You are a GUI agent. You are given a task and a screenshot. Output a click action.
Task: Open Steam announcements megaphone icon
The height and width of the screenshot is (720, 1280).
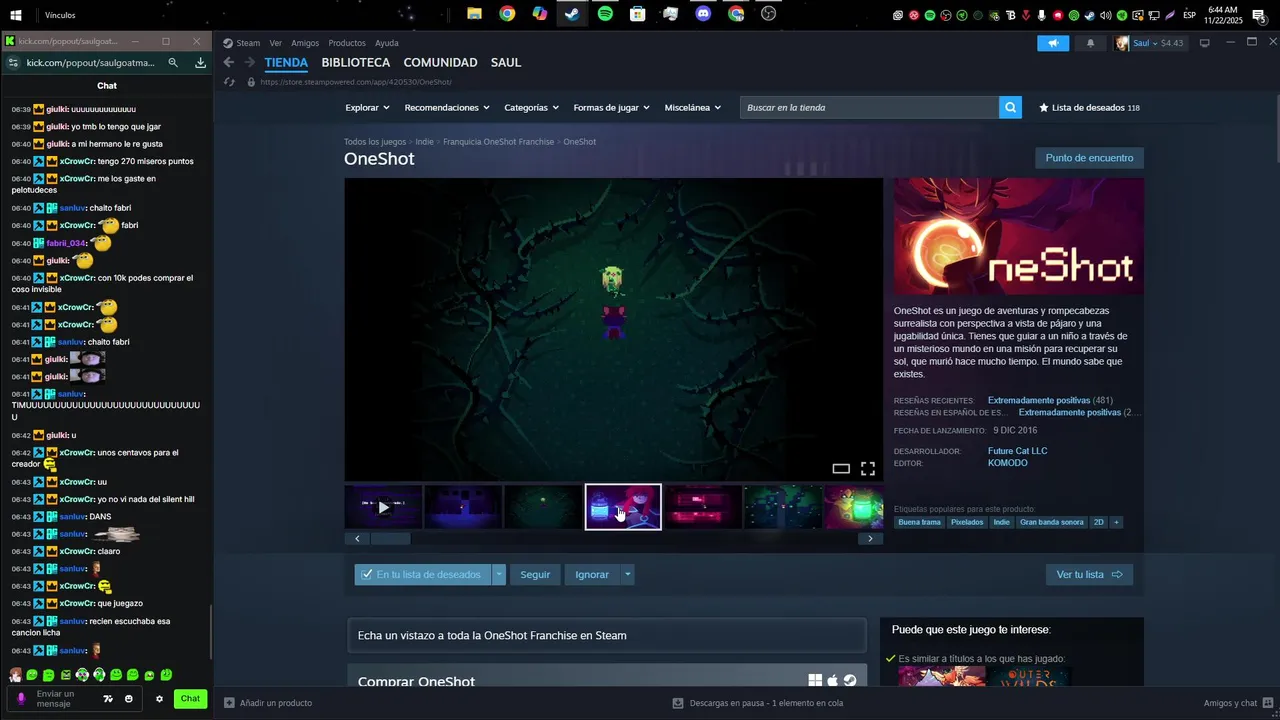(1053, 43)
